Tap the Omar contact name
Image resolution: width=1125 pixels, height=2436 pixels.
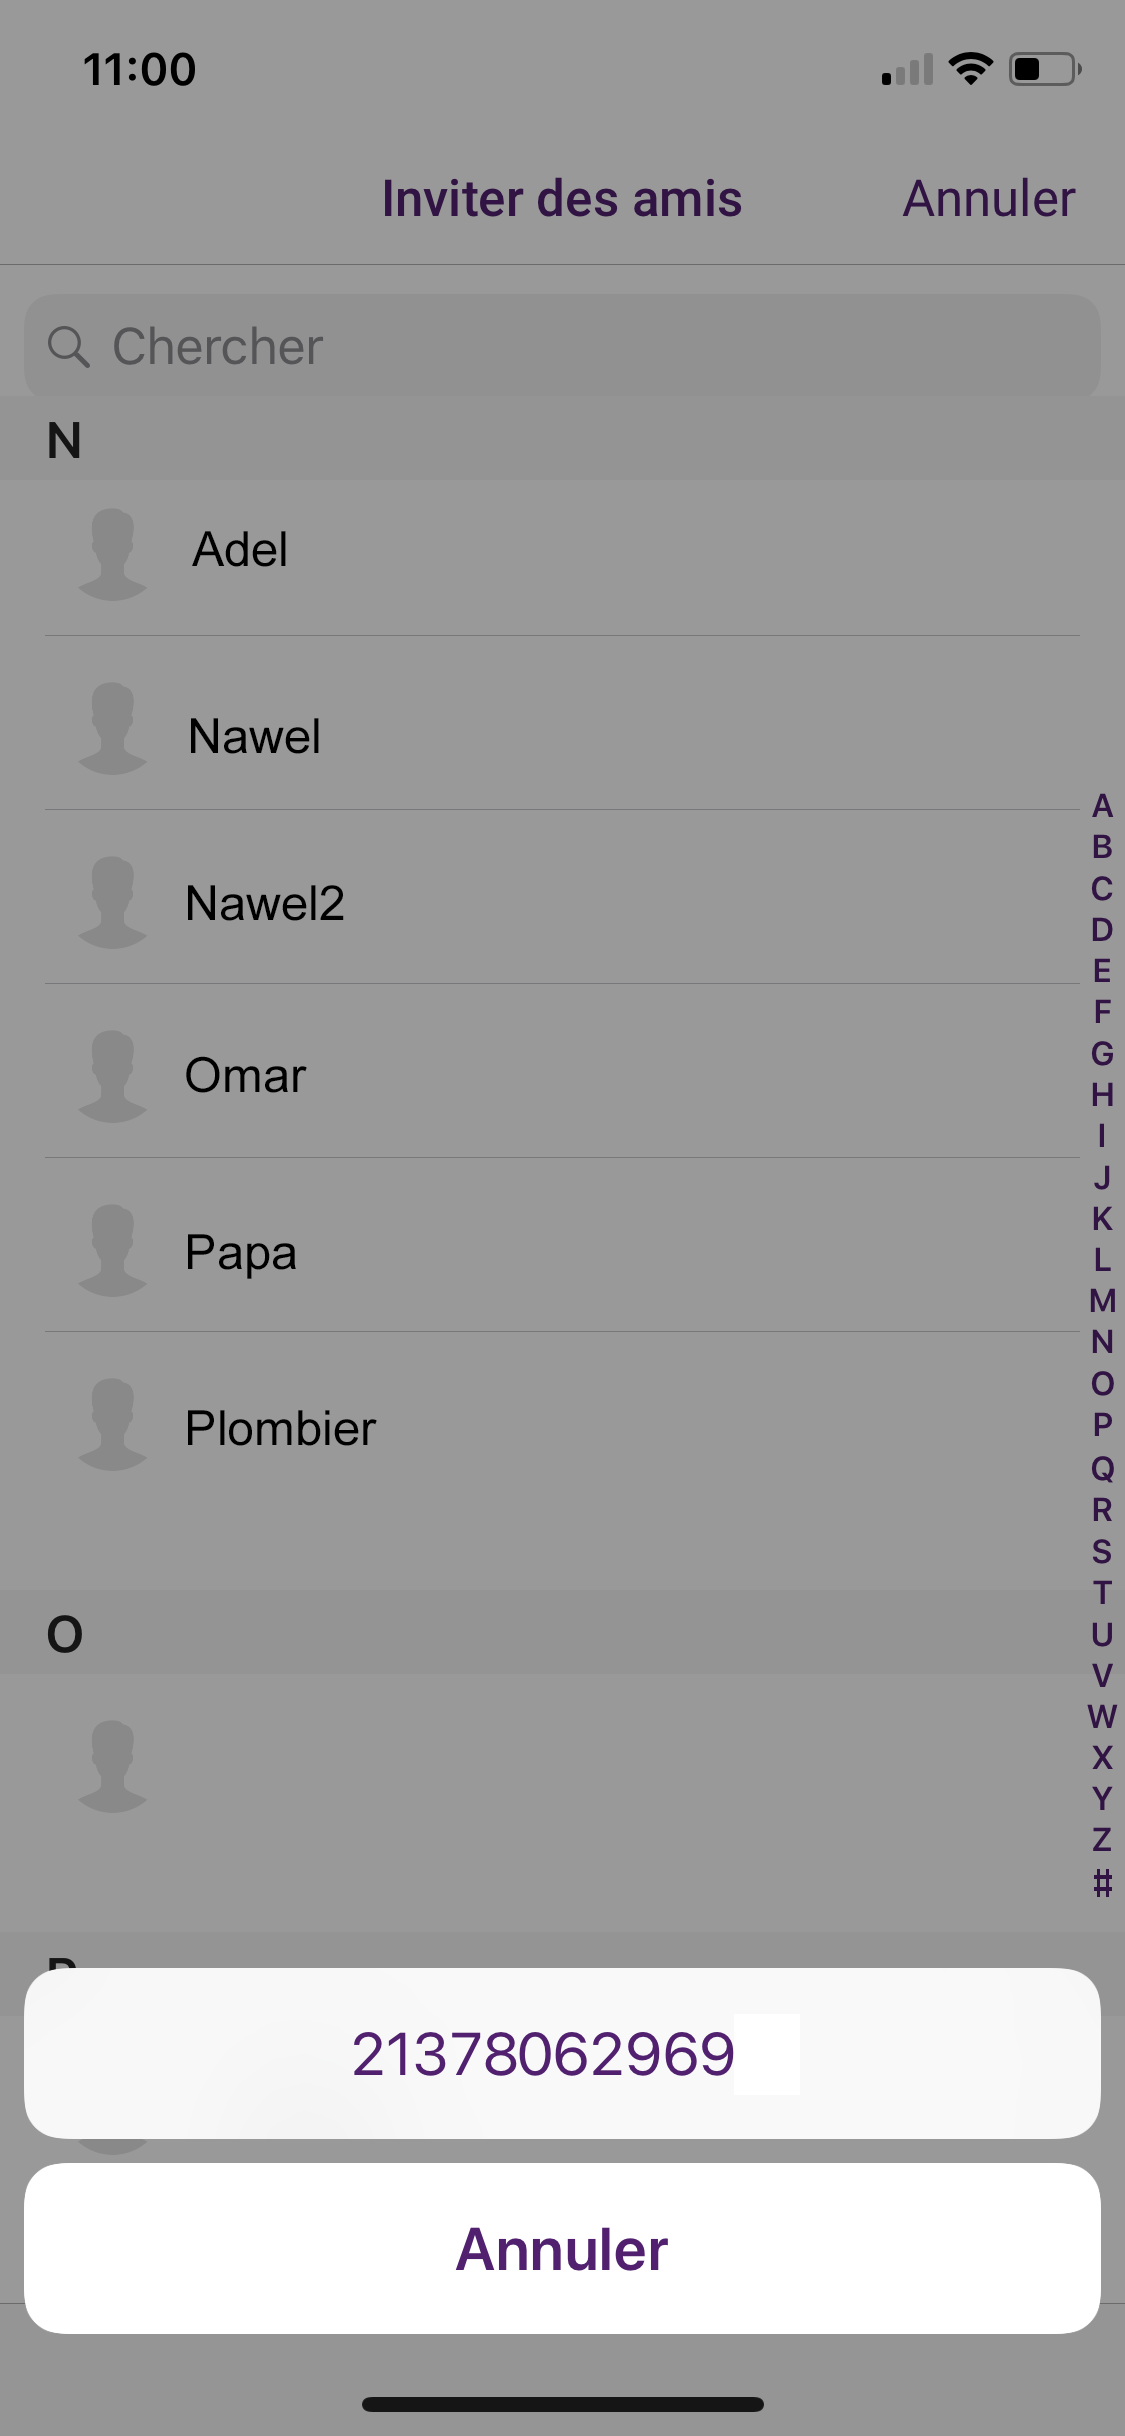point(246,1076)
